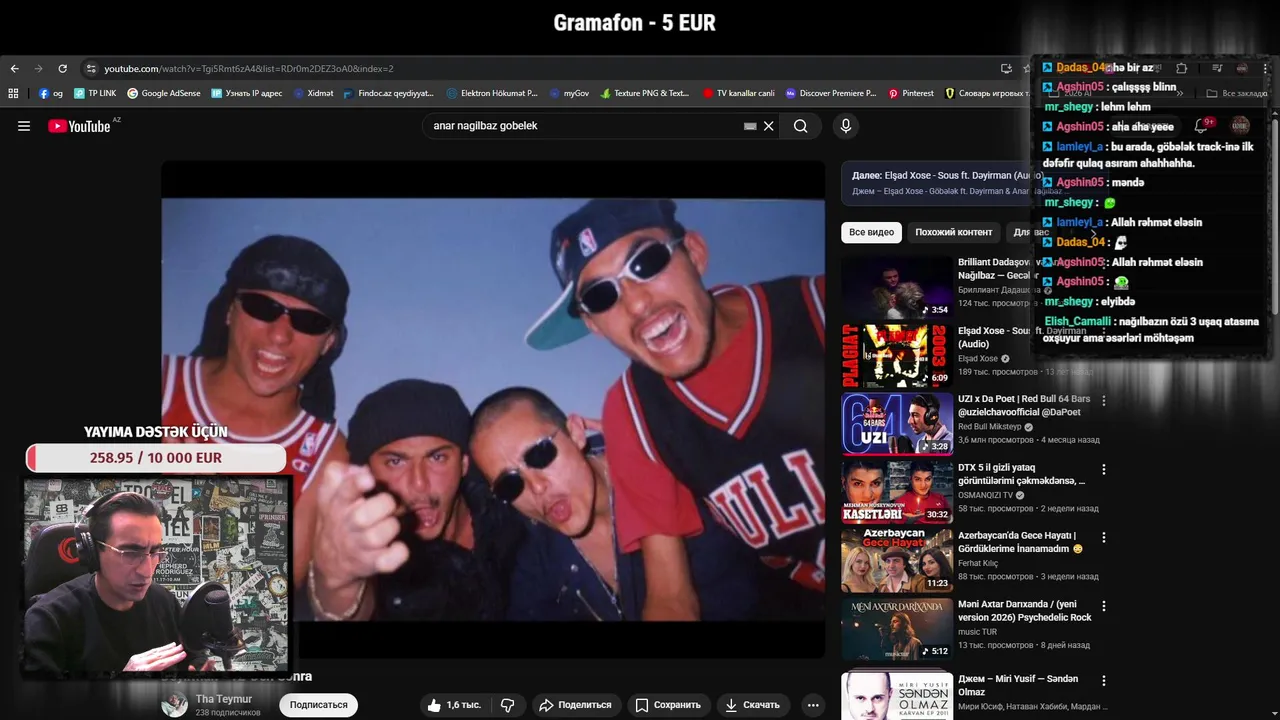Open the UZI x Da Poet 64 Bars thumbnail
This screenshot has width=1280, height=720.
[897, 423]
